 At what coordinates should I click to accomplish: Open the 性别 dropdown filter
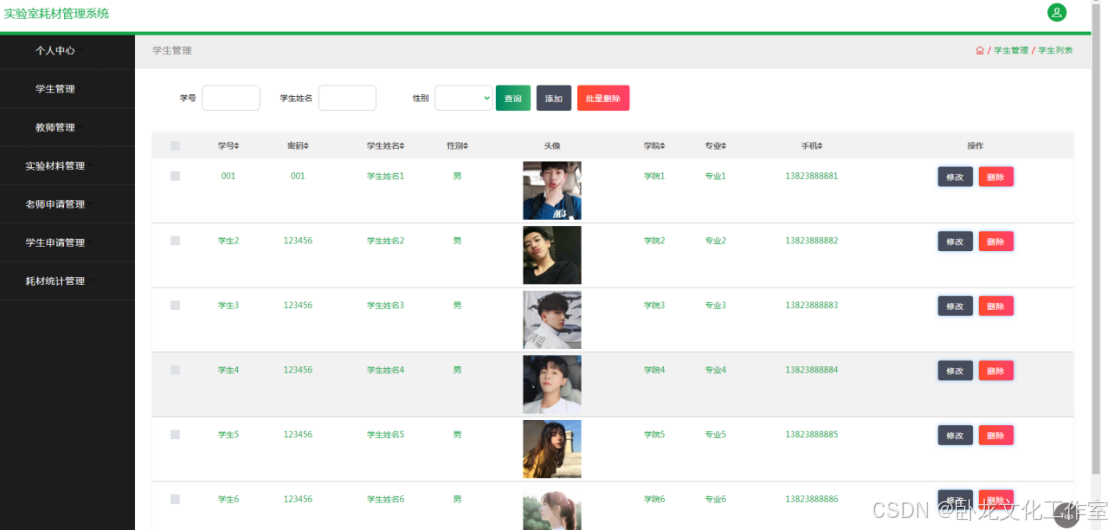point(464,98)
